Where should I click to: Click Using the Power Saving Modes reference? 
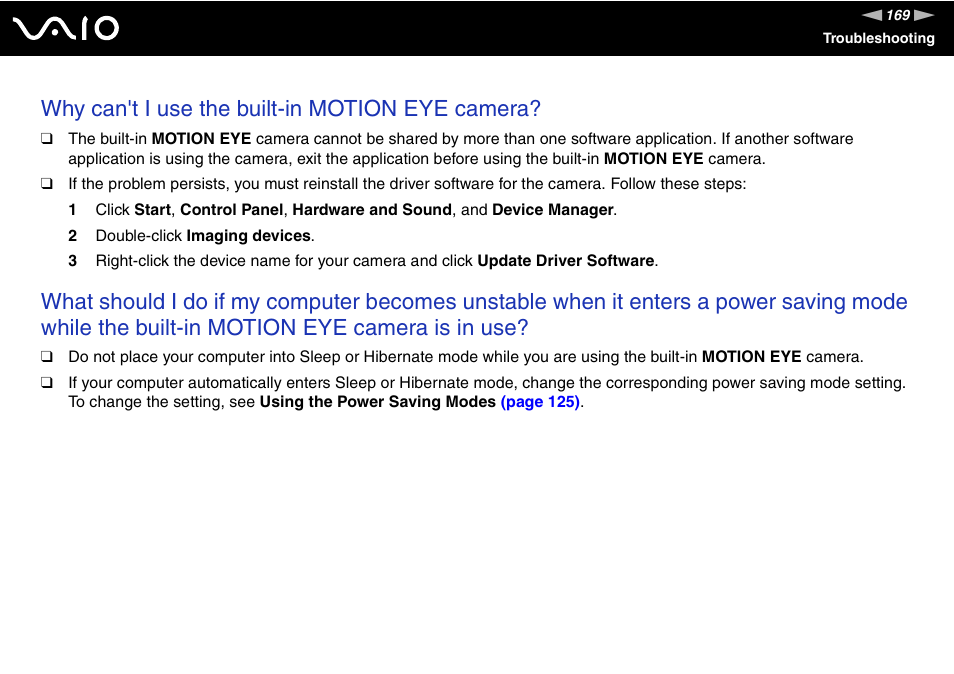click(378, 401)
